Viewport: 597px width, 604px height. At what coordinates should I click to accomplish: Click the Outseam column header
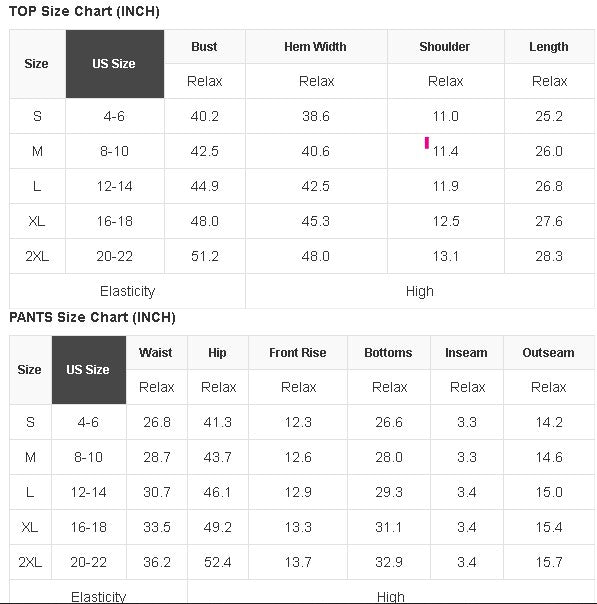549,352
